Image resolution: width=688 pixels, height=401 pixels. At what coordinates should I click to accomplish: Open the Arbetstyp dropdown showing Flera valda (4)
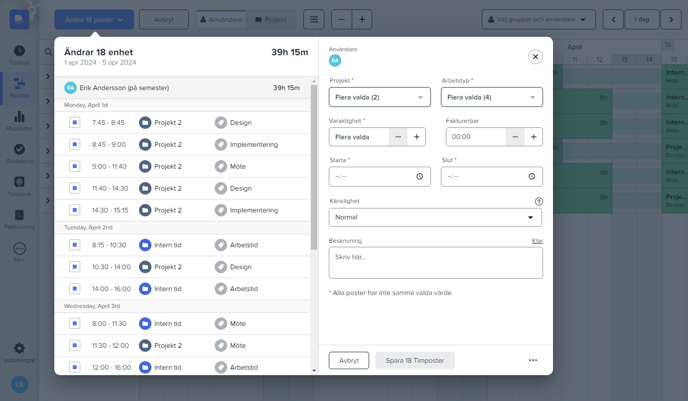491,97
